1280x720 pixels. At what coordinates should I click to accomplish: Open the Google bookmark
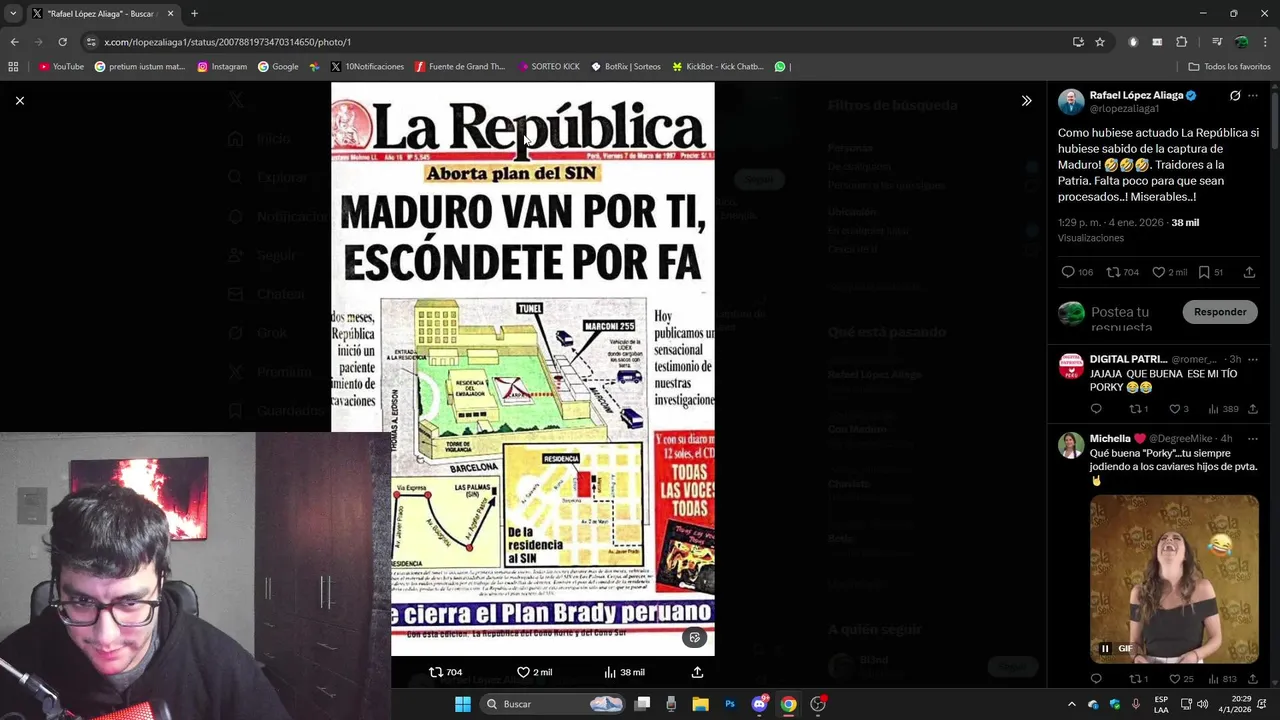(x=278, y=67)
